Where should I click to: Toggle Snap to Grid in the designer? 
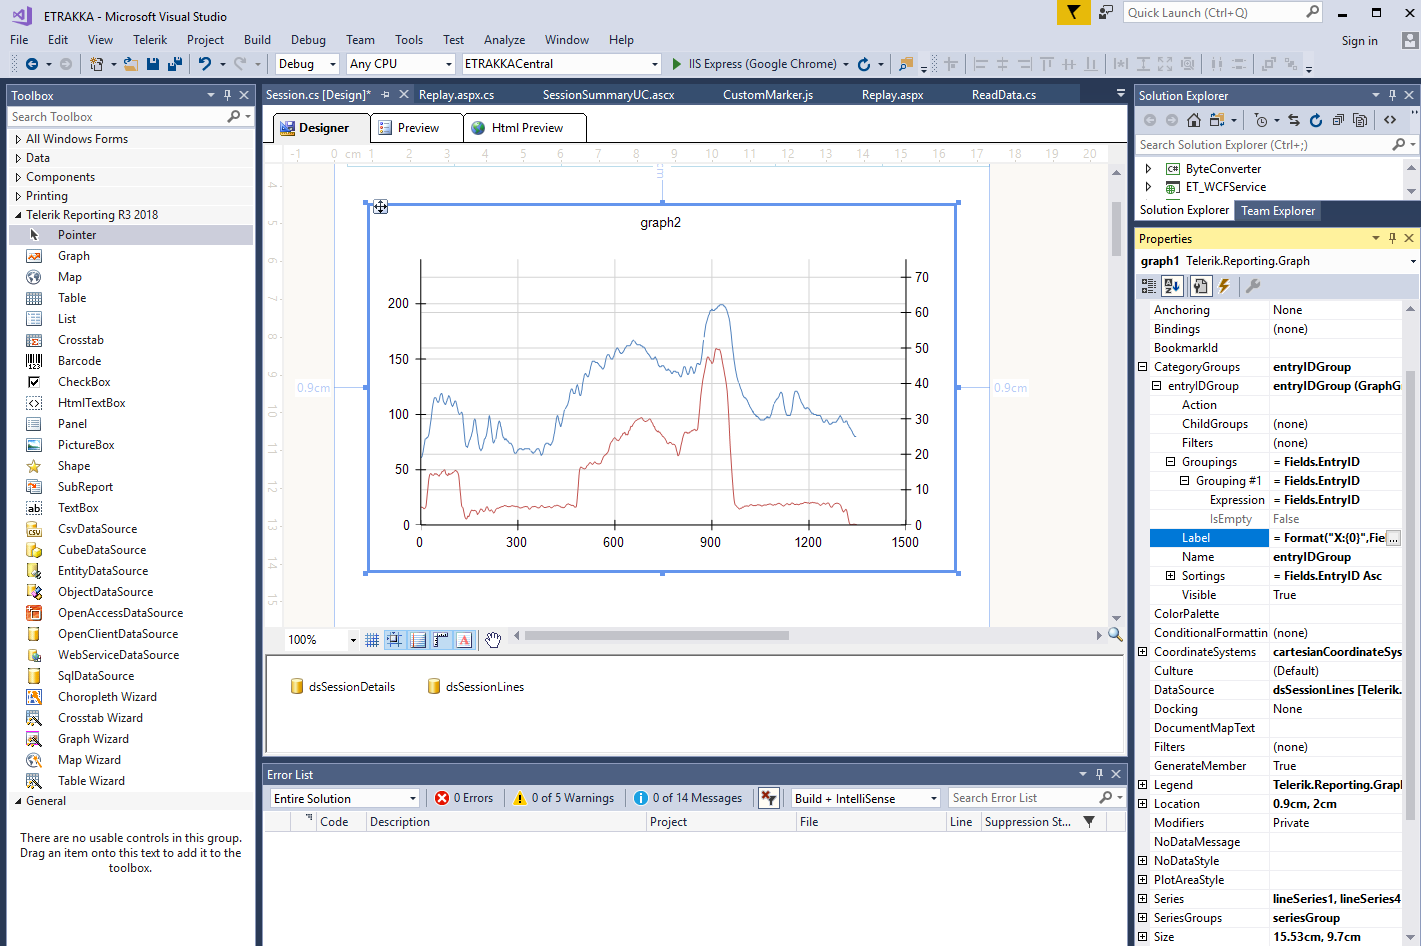click(395, 640)
